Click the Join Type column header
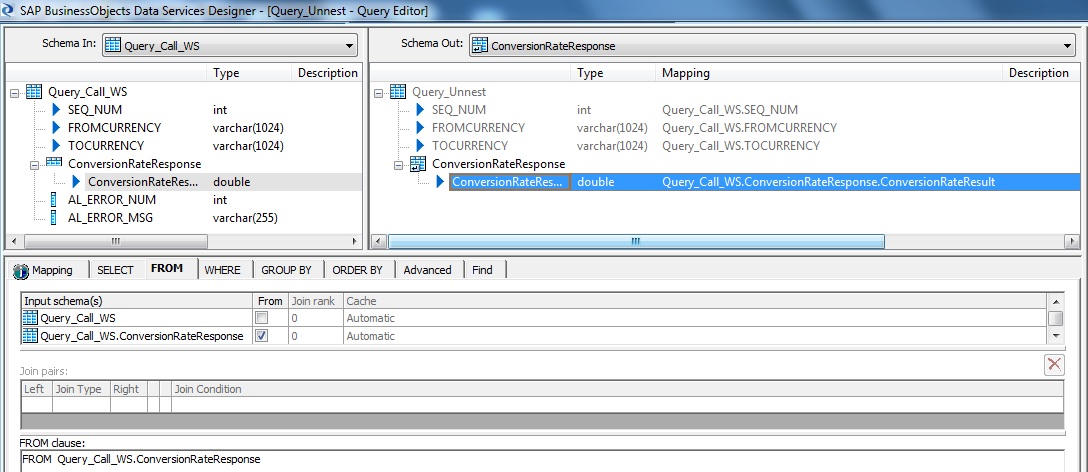The width and height of the screenshot is (1088, 472). (x=81, y=389)
